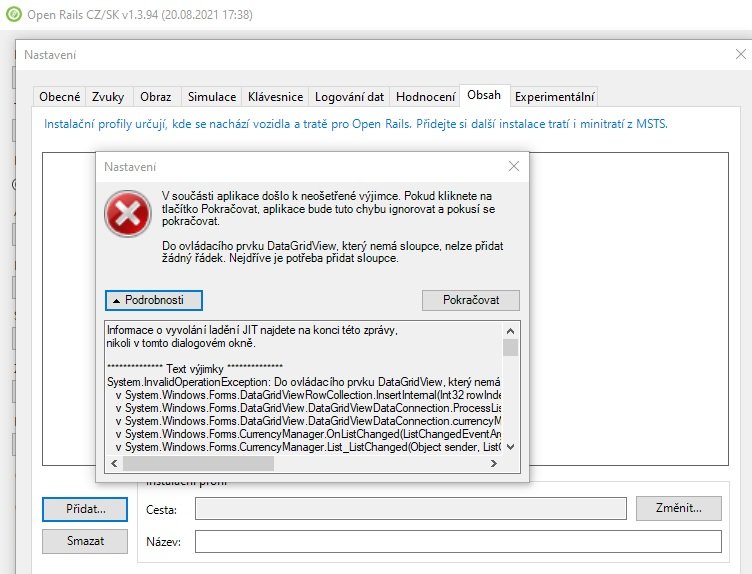Click the Přidat... button
Image resolution: width=752 pixels, height=574 pixels.
point(85,509)
